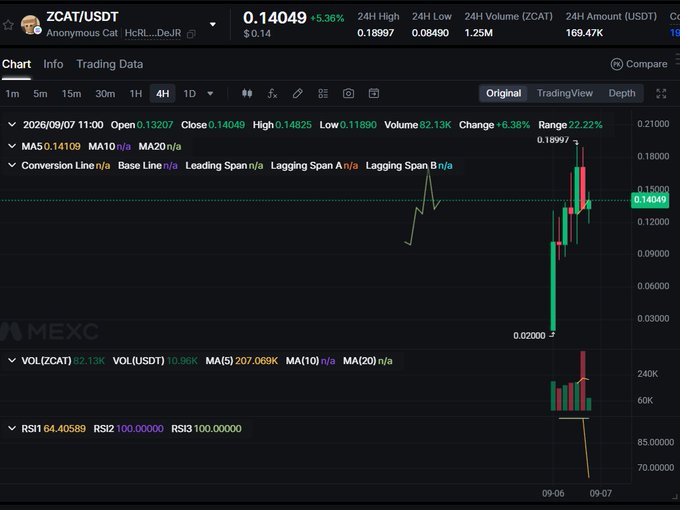This screenshot has height=510, width=680.
Task: Select the 1m timeframe
Action: point(13,94)
